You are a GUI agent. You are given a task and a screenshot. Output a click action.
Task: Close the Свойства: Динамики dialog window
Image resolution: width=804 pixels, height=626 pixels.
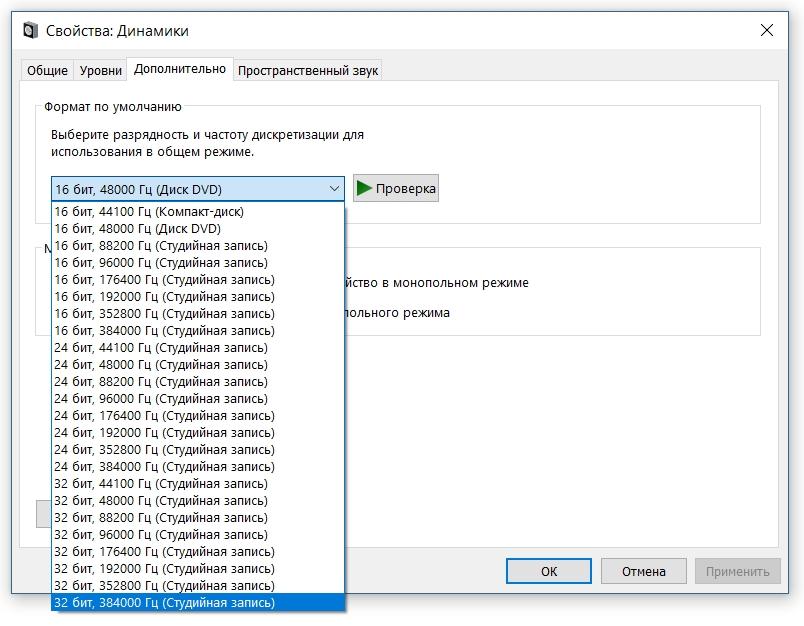pos(767,31)
